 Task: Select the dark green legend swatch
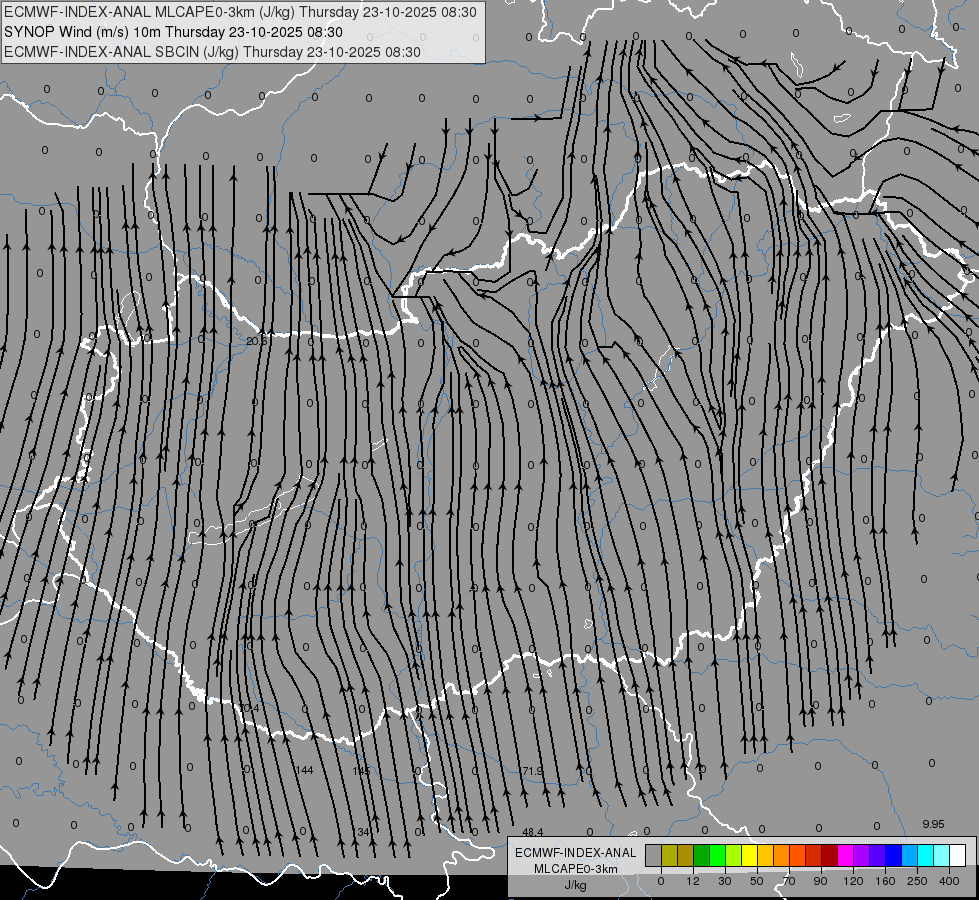[702, 855]
